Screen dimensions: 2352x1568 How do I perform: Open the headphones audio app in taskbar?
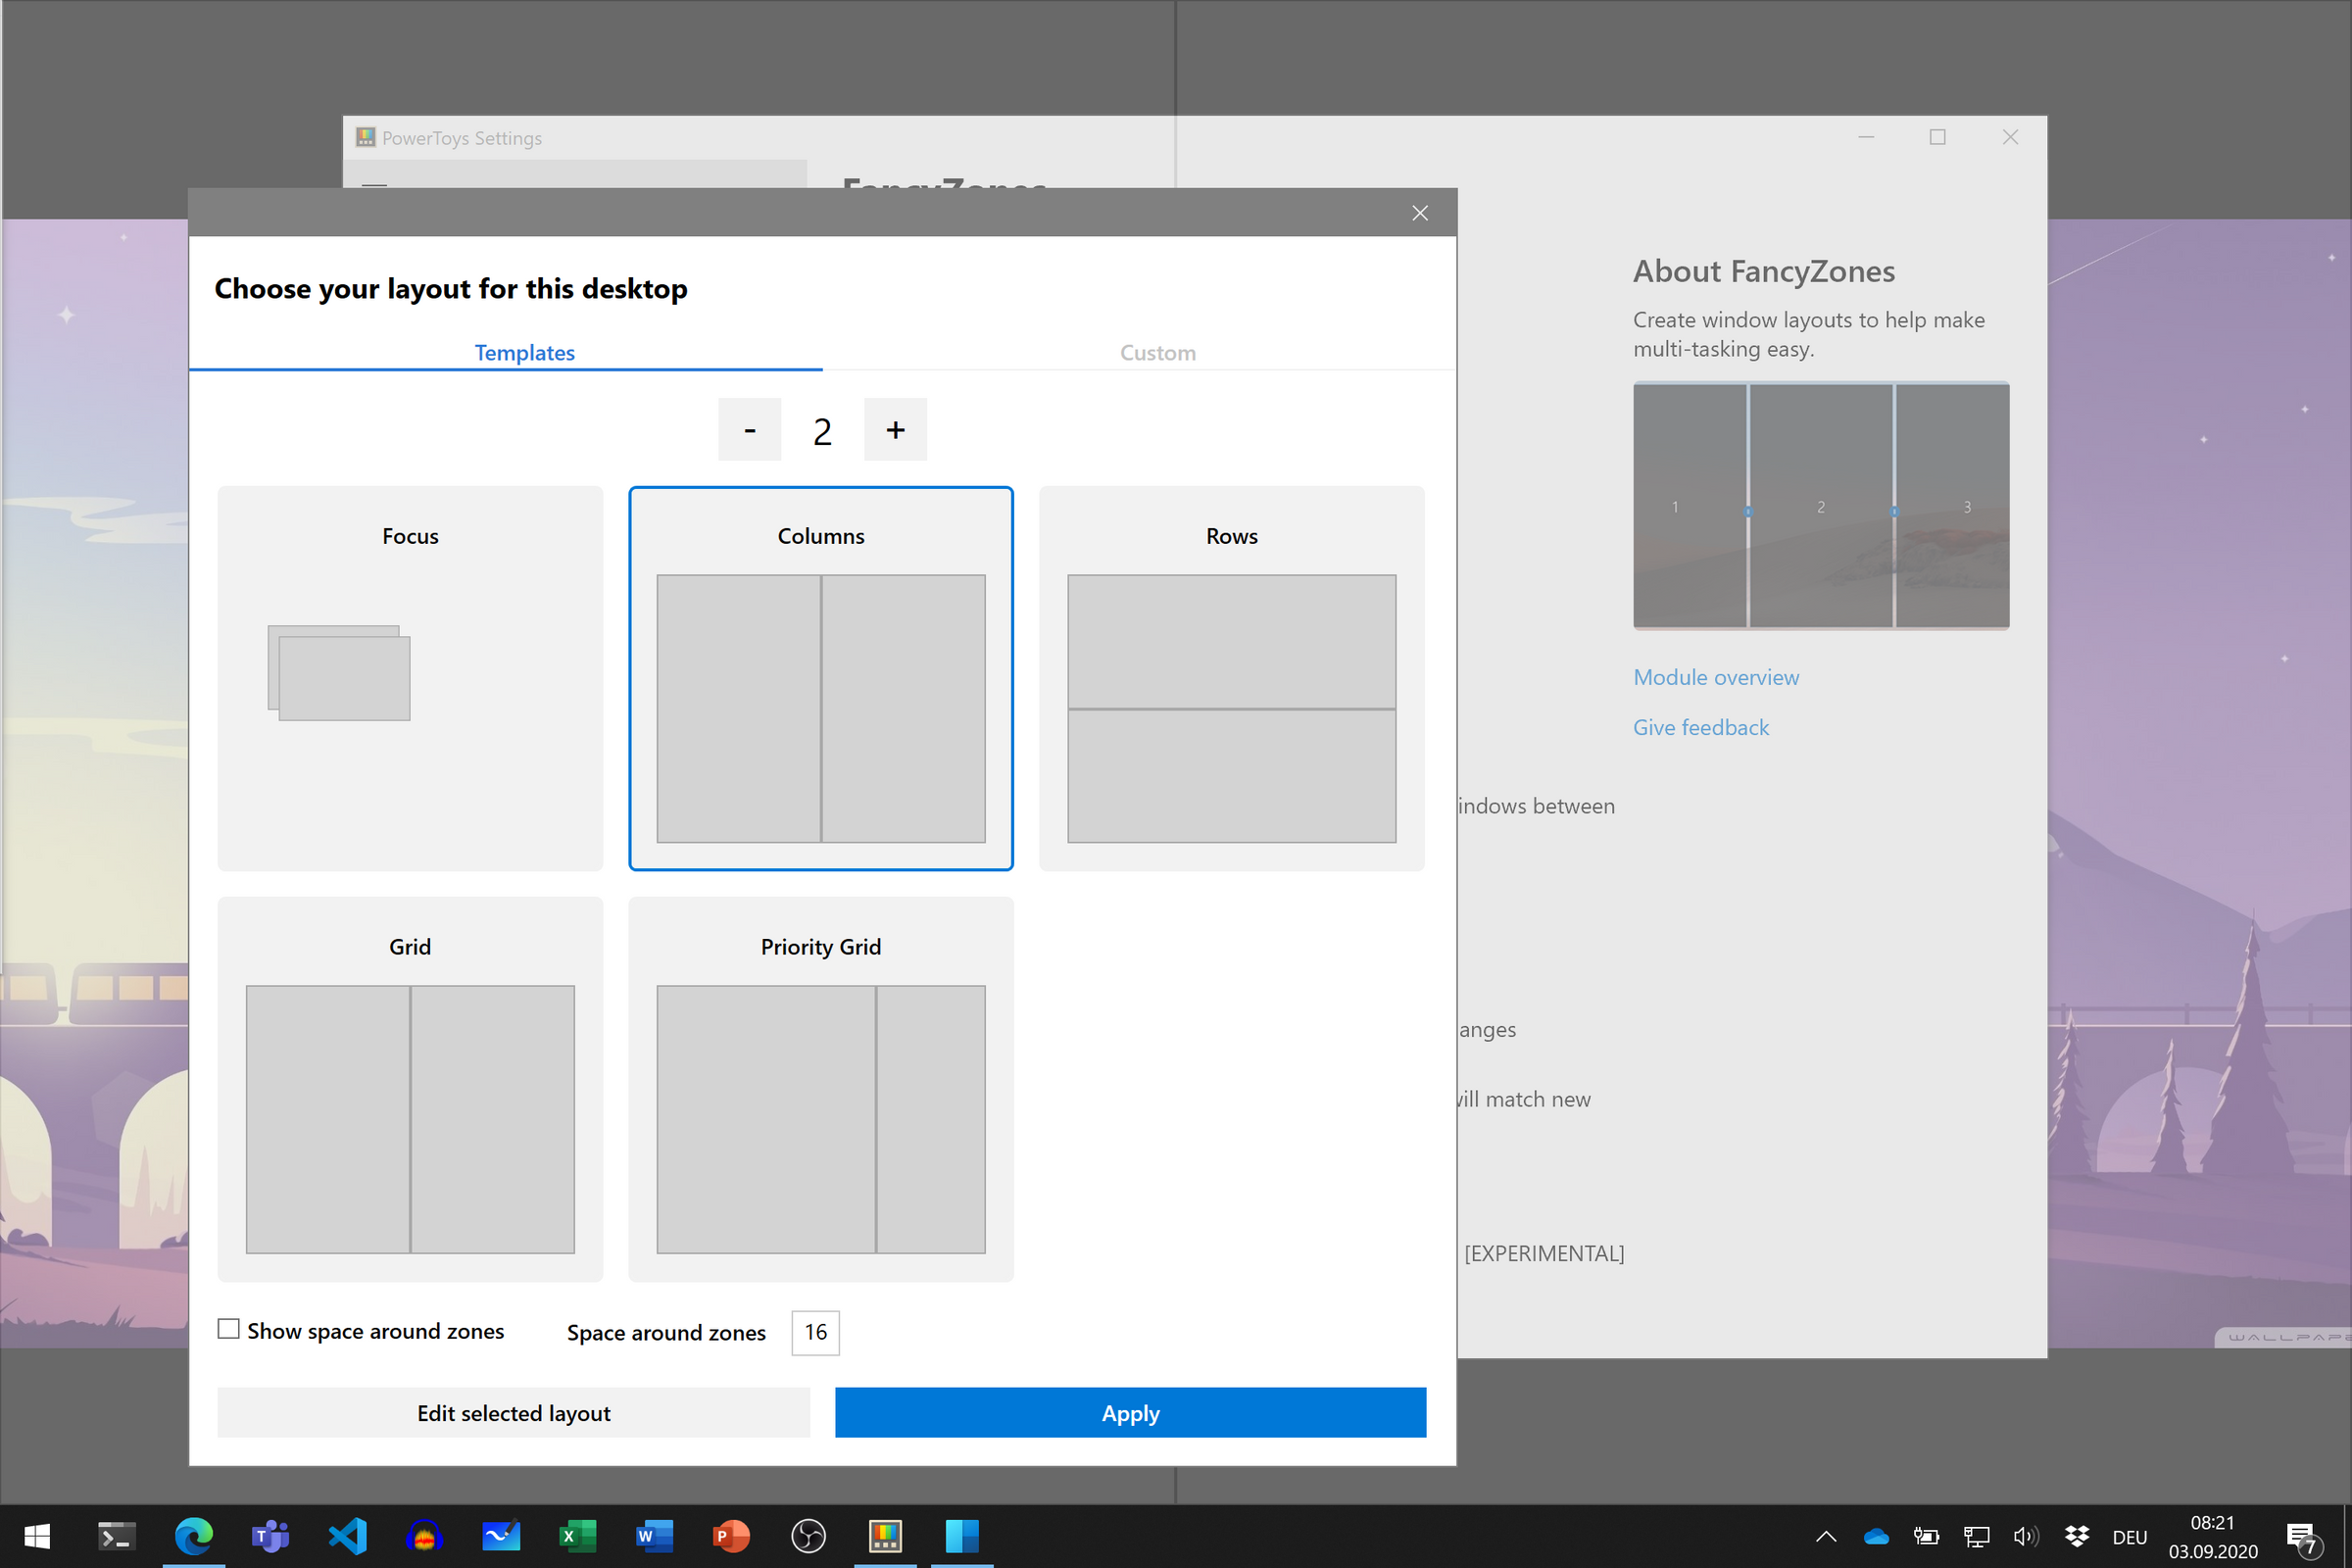[424, 1536]
